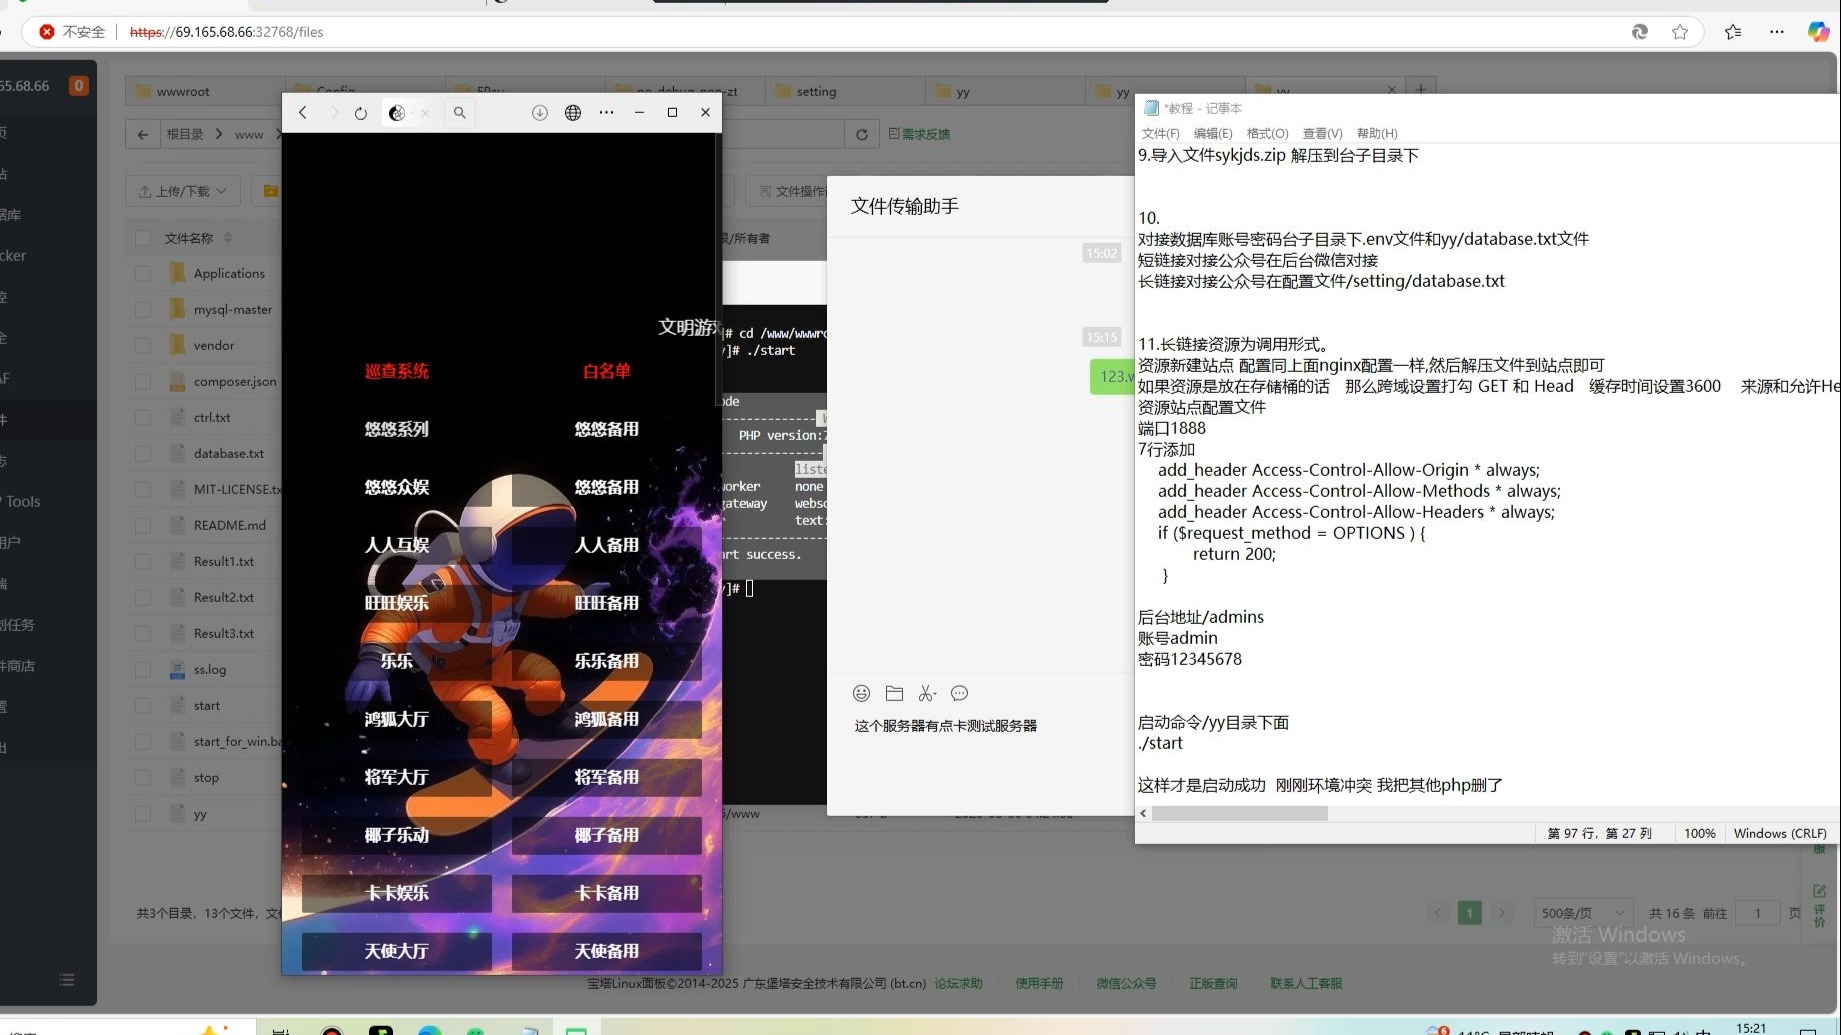Click the taskbar clock showing 15:21
The height and width of the screenshot is (1035, 1841).
click(1751, 1028)
